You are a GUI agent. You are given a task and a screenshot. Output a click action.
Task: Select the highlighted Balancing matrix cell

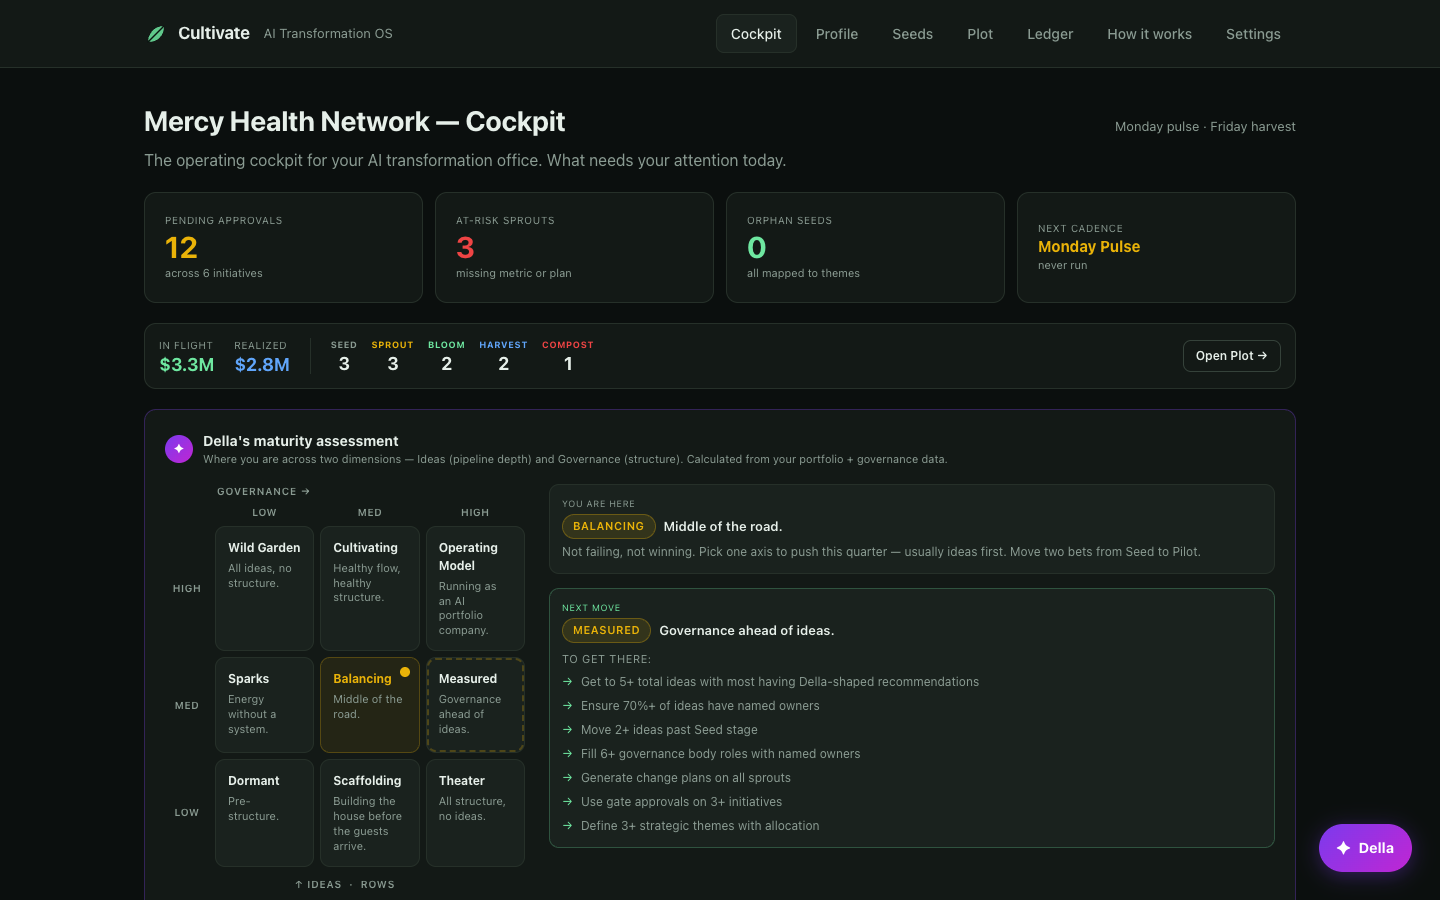coord(370,705)
